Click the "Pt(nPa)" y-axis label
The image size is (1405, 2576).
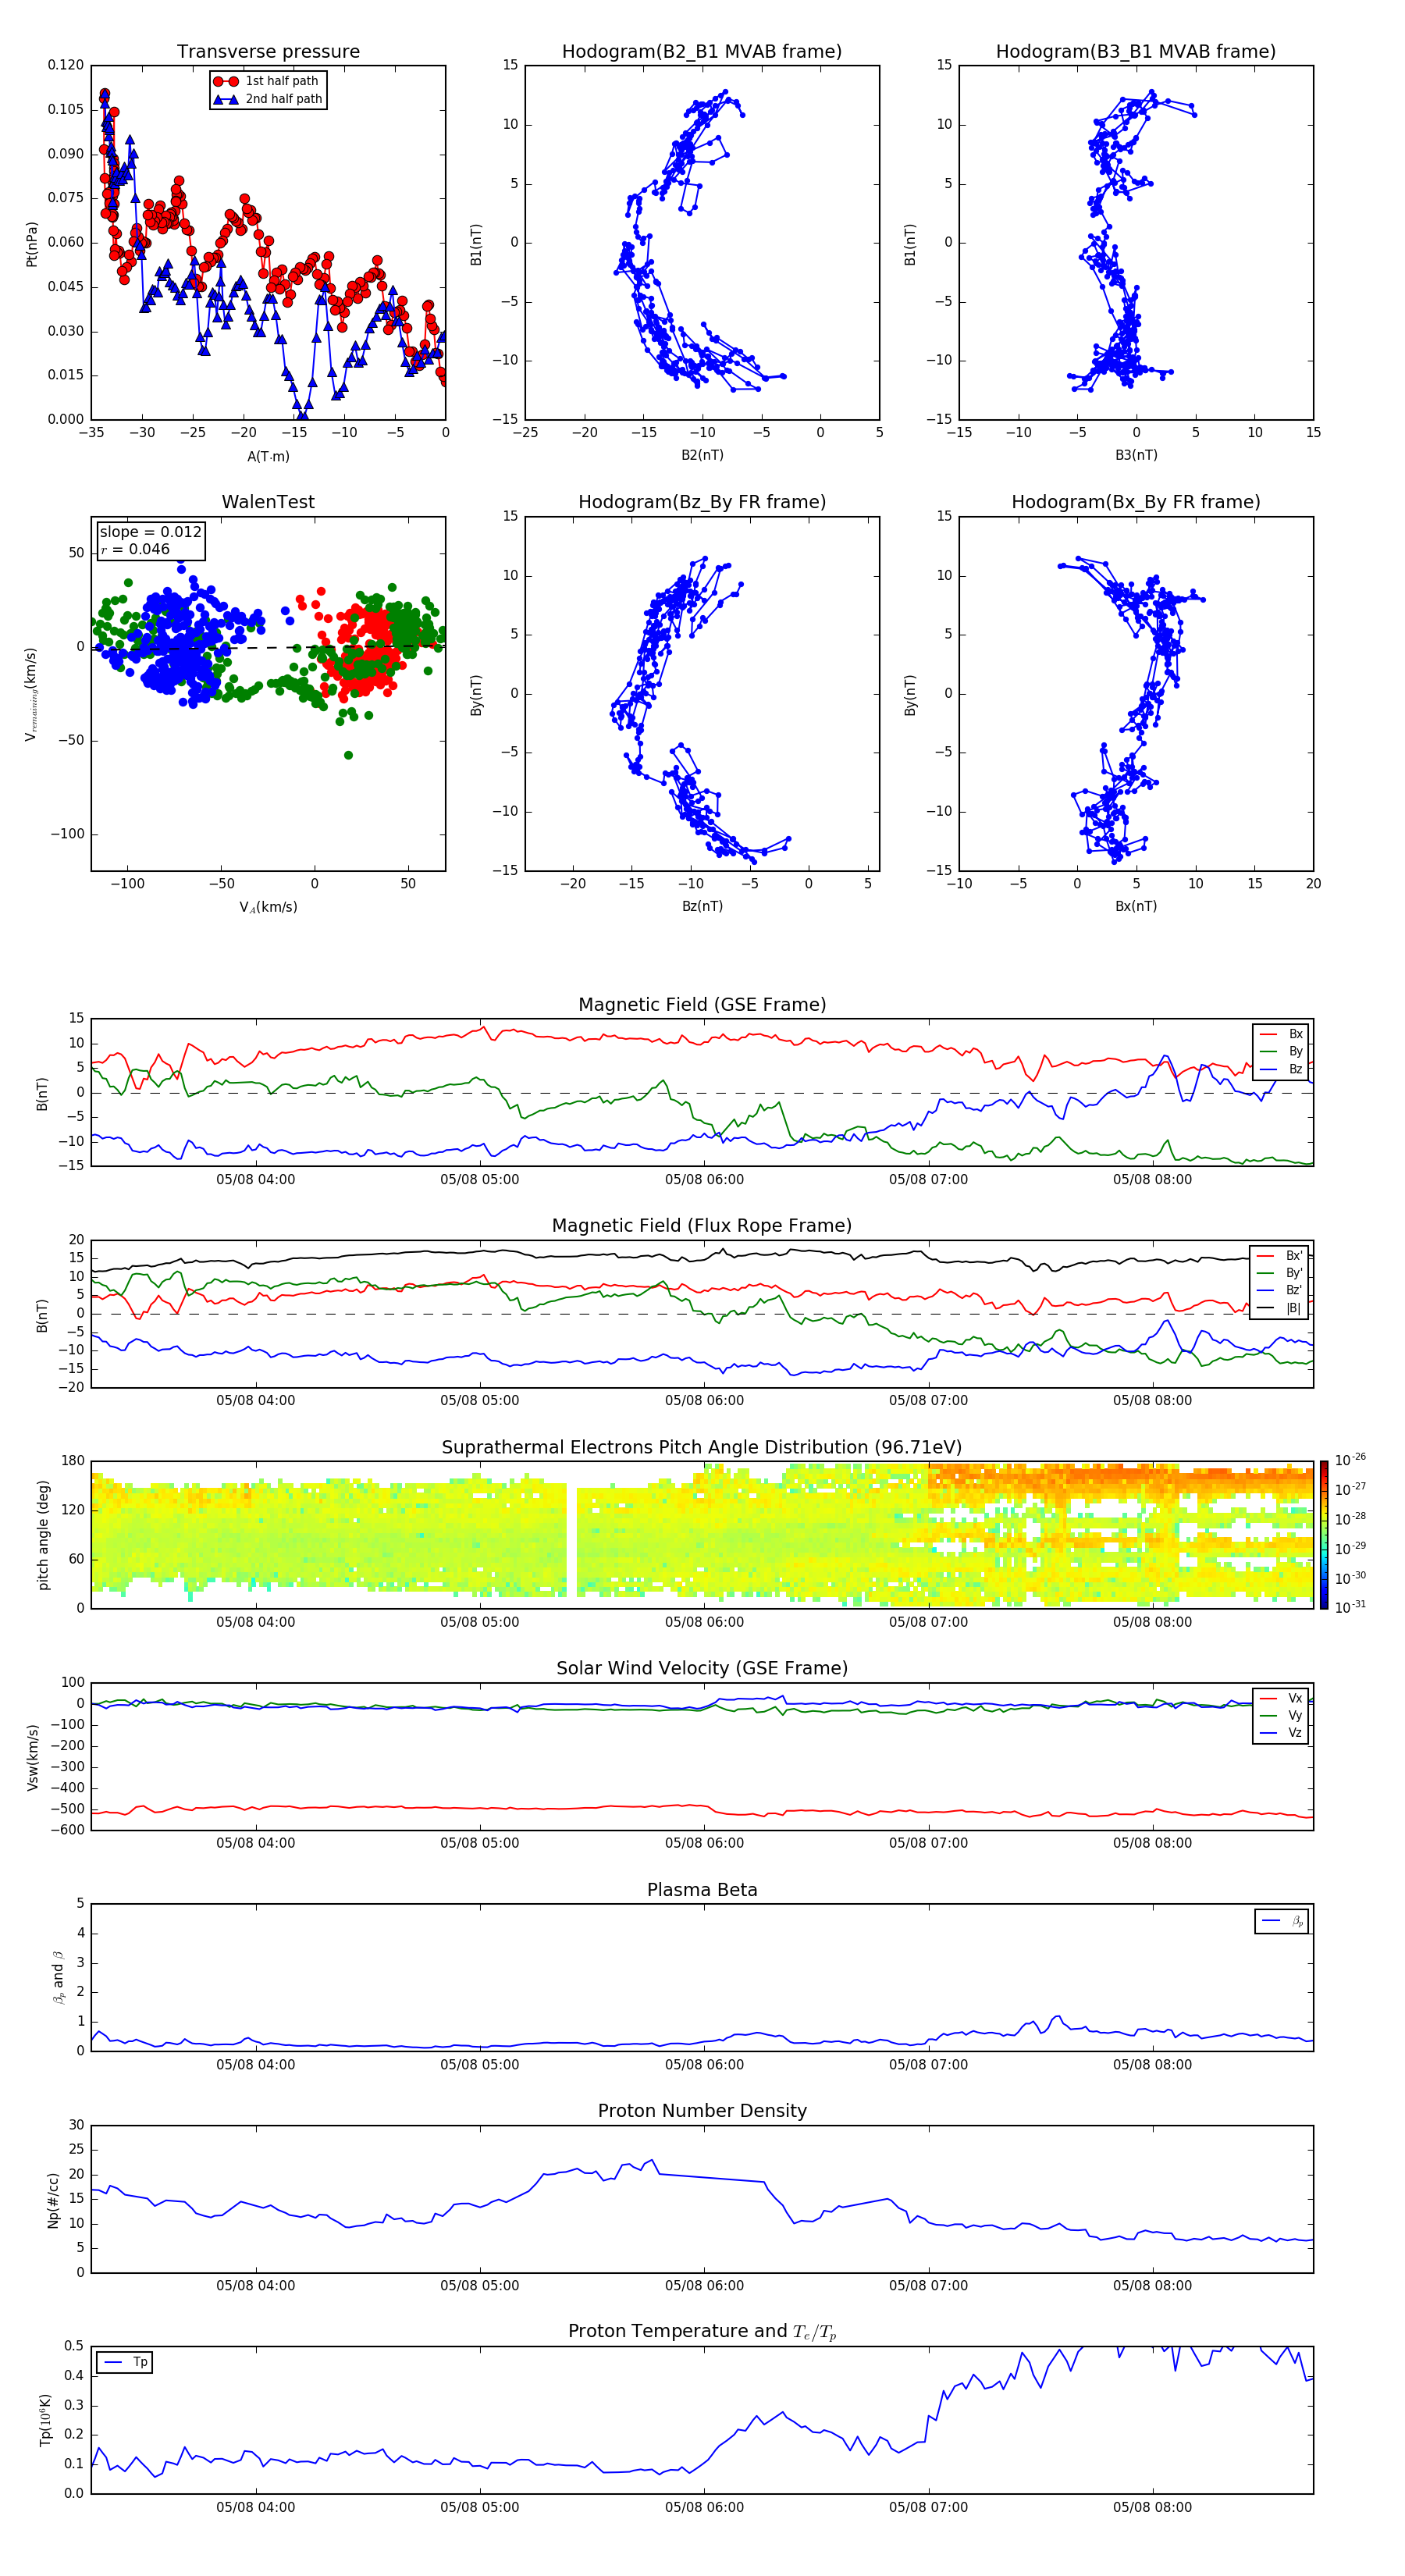click(31, 243)
